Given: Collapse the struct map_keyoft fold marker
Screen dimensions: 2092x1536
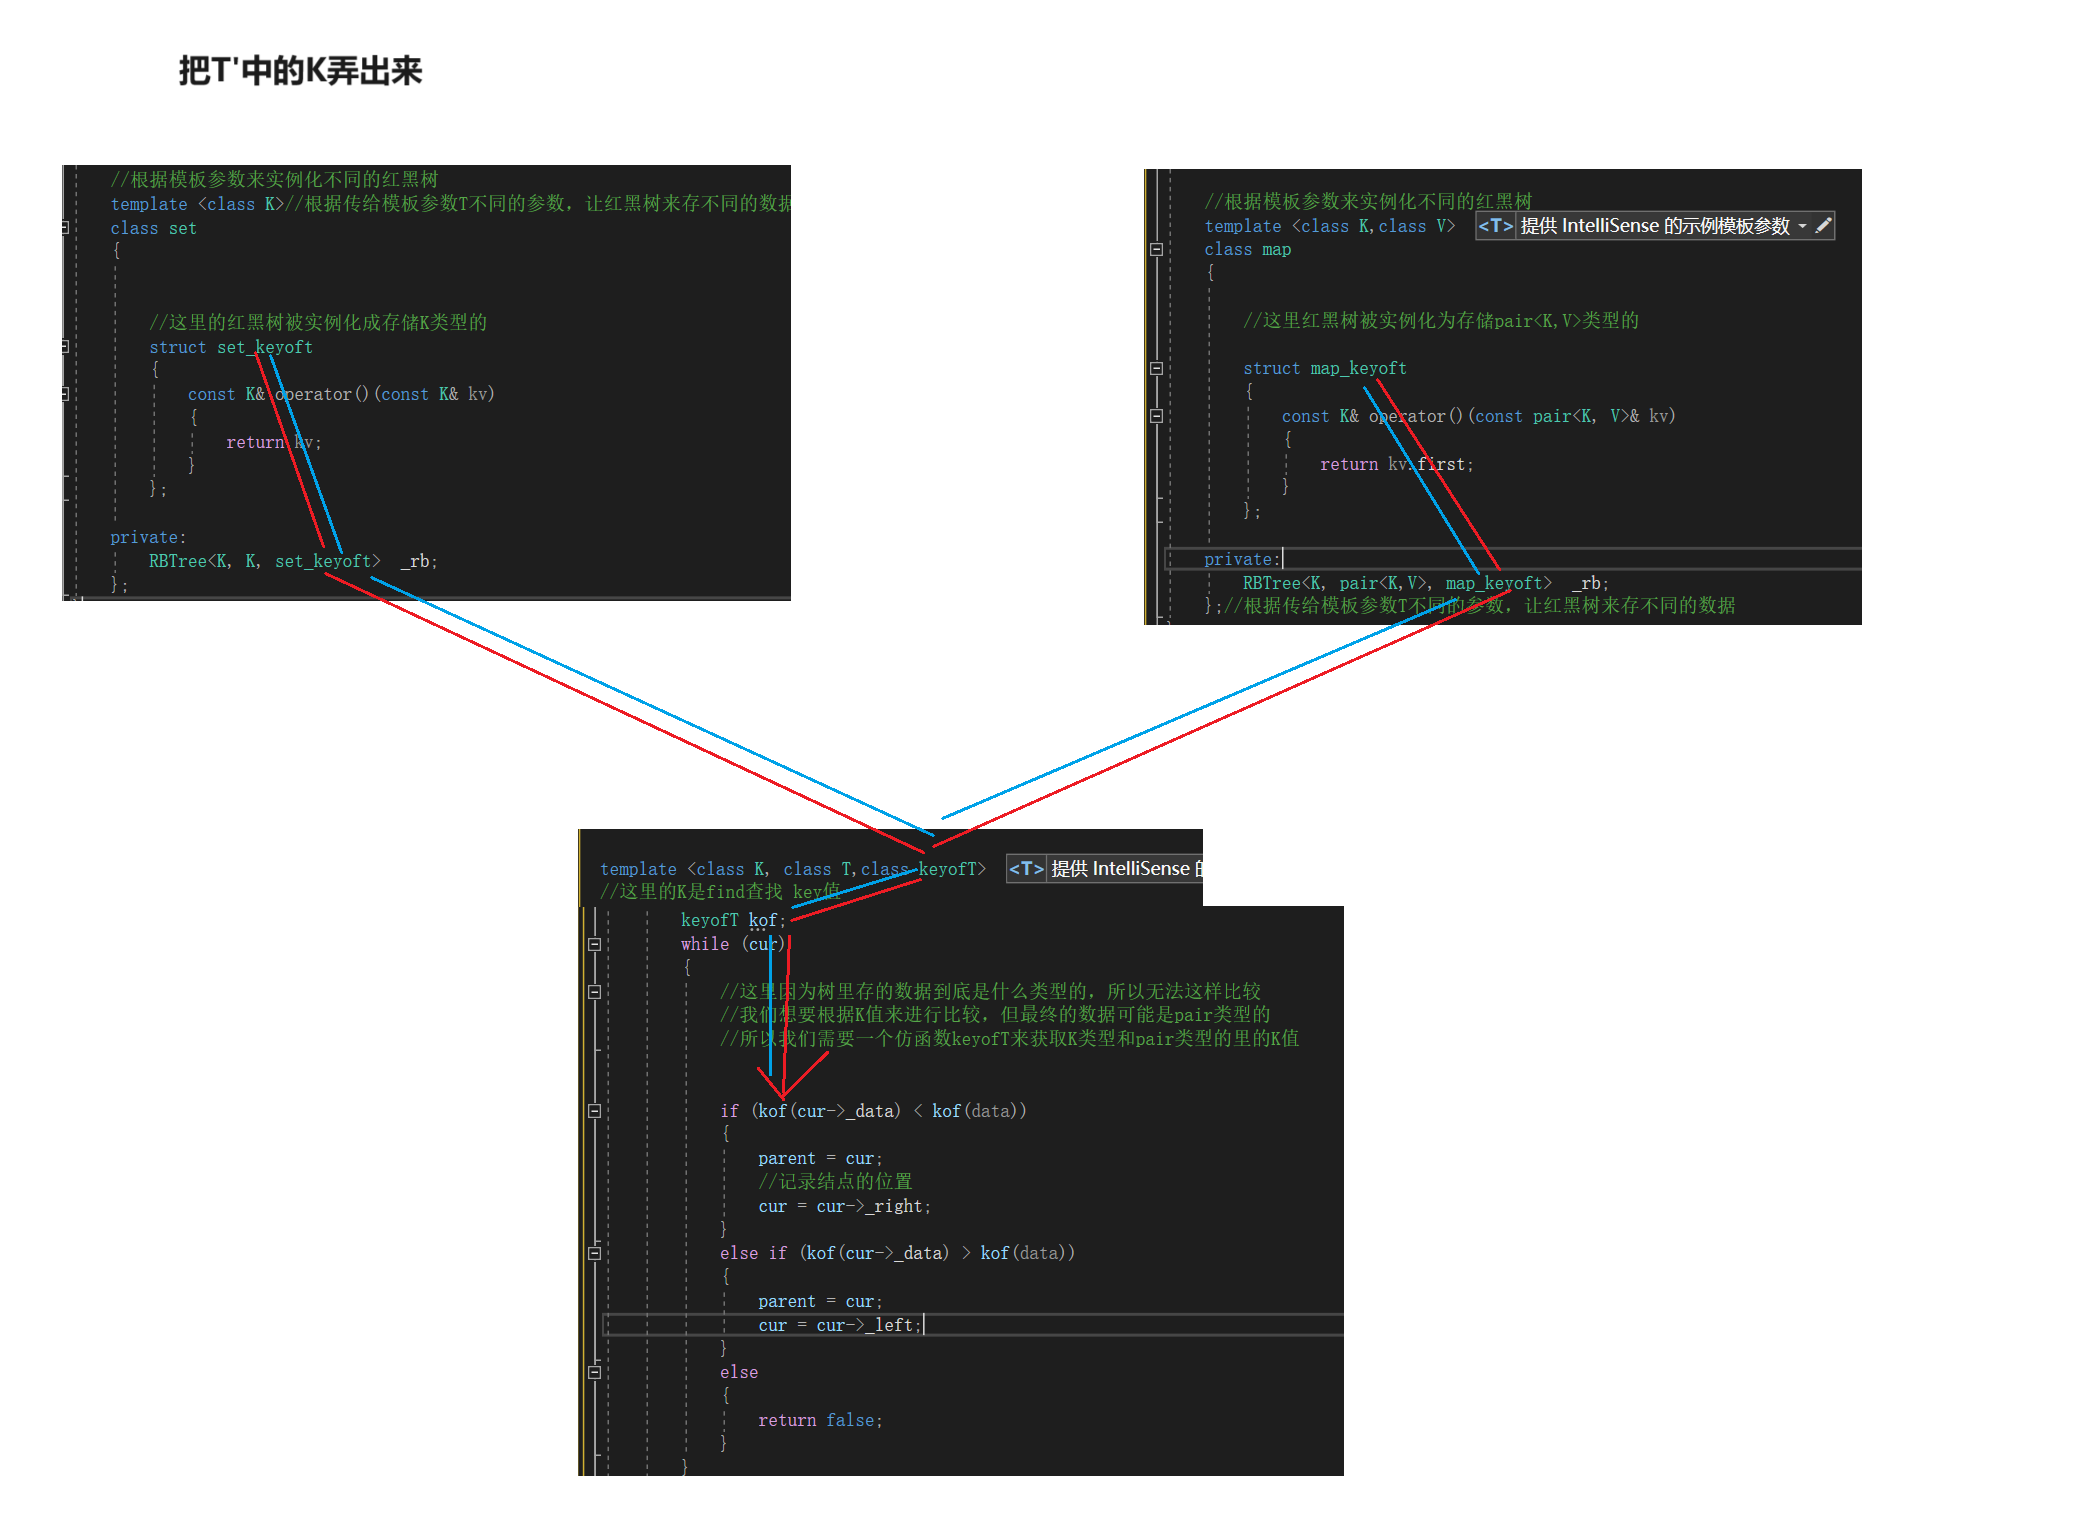Looking at the screenshot, I should (1157, 368).
